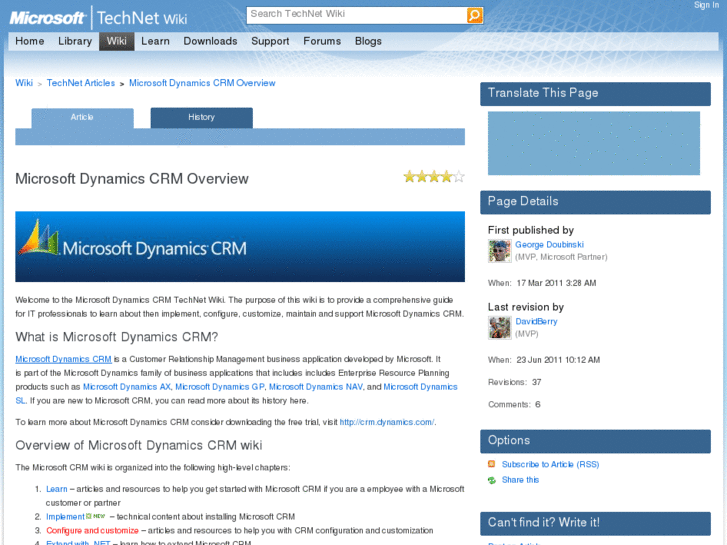Open the Microsoft Dynamics NAV link
727x545 pixels.
(x=316, y=387)
